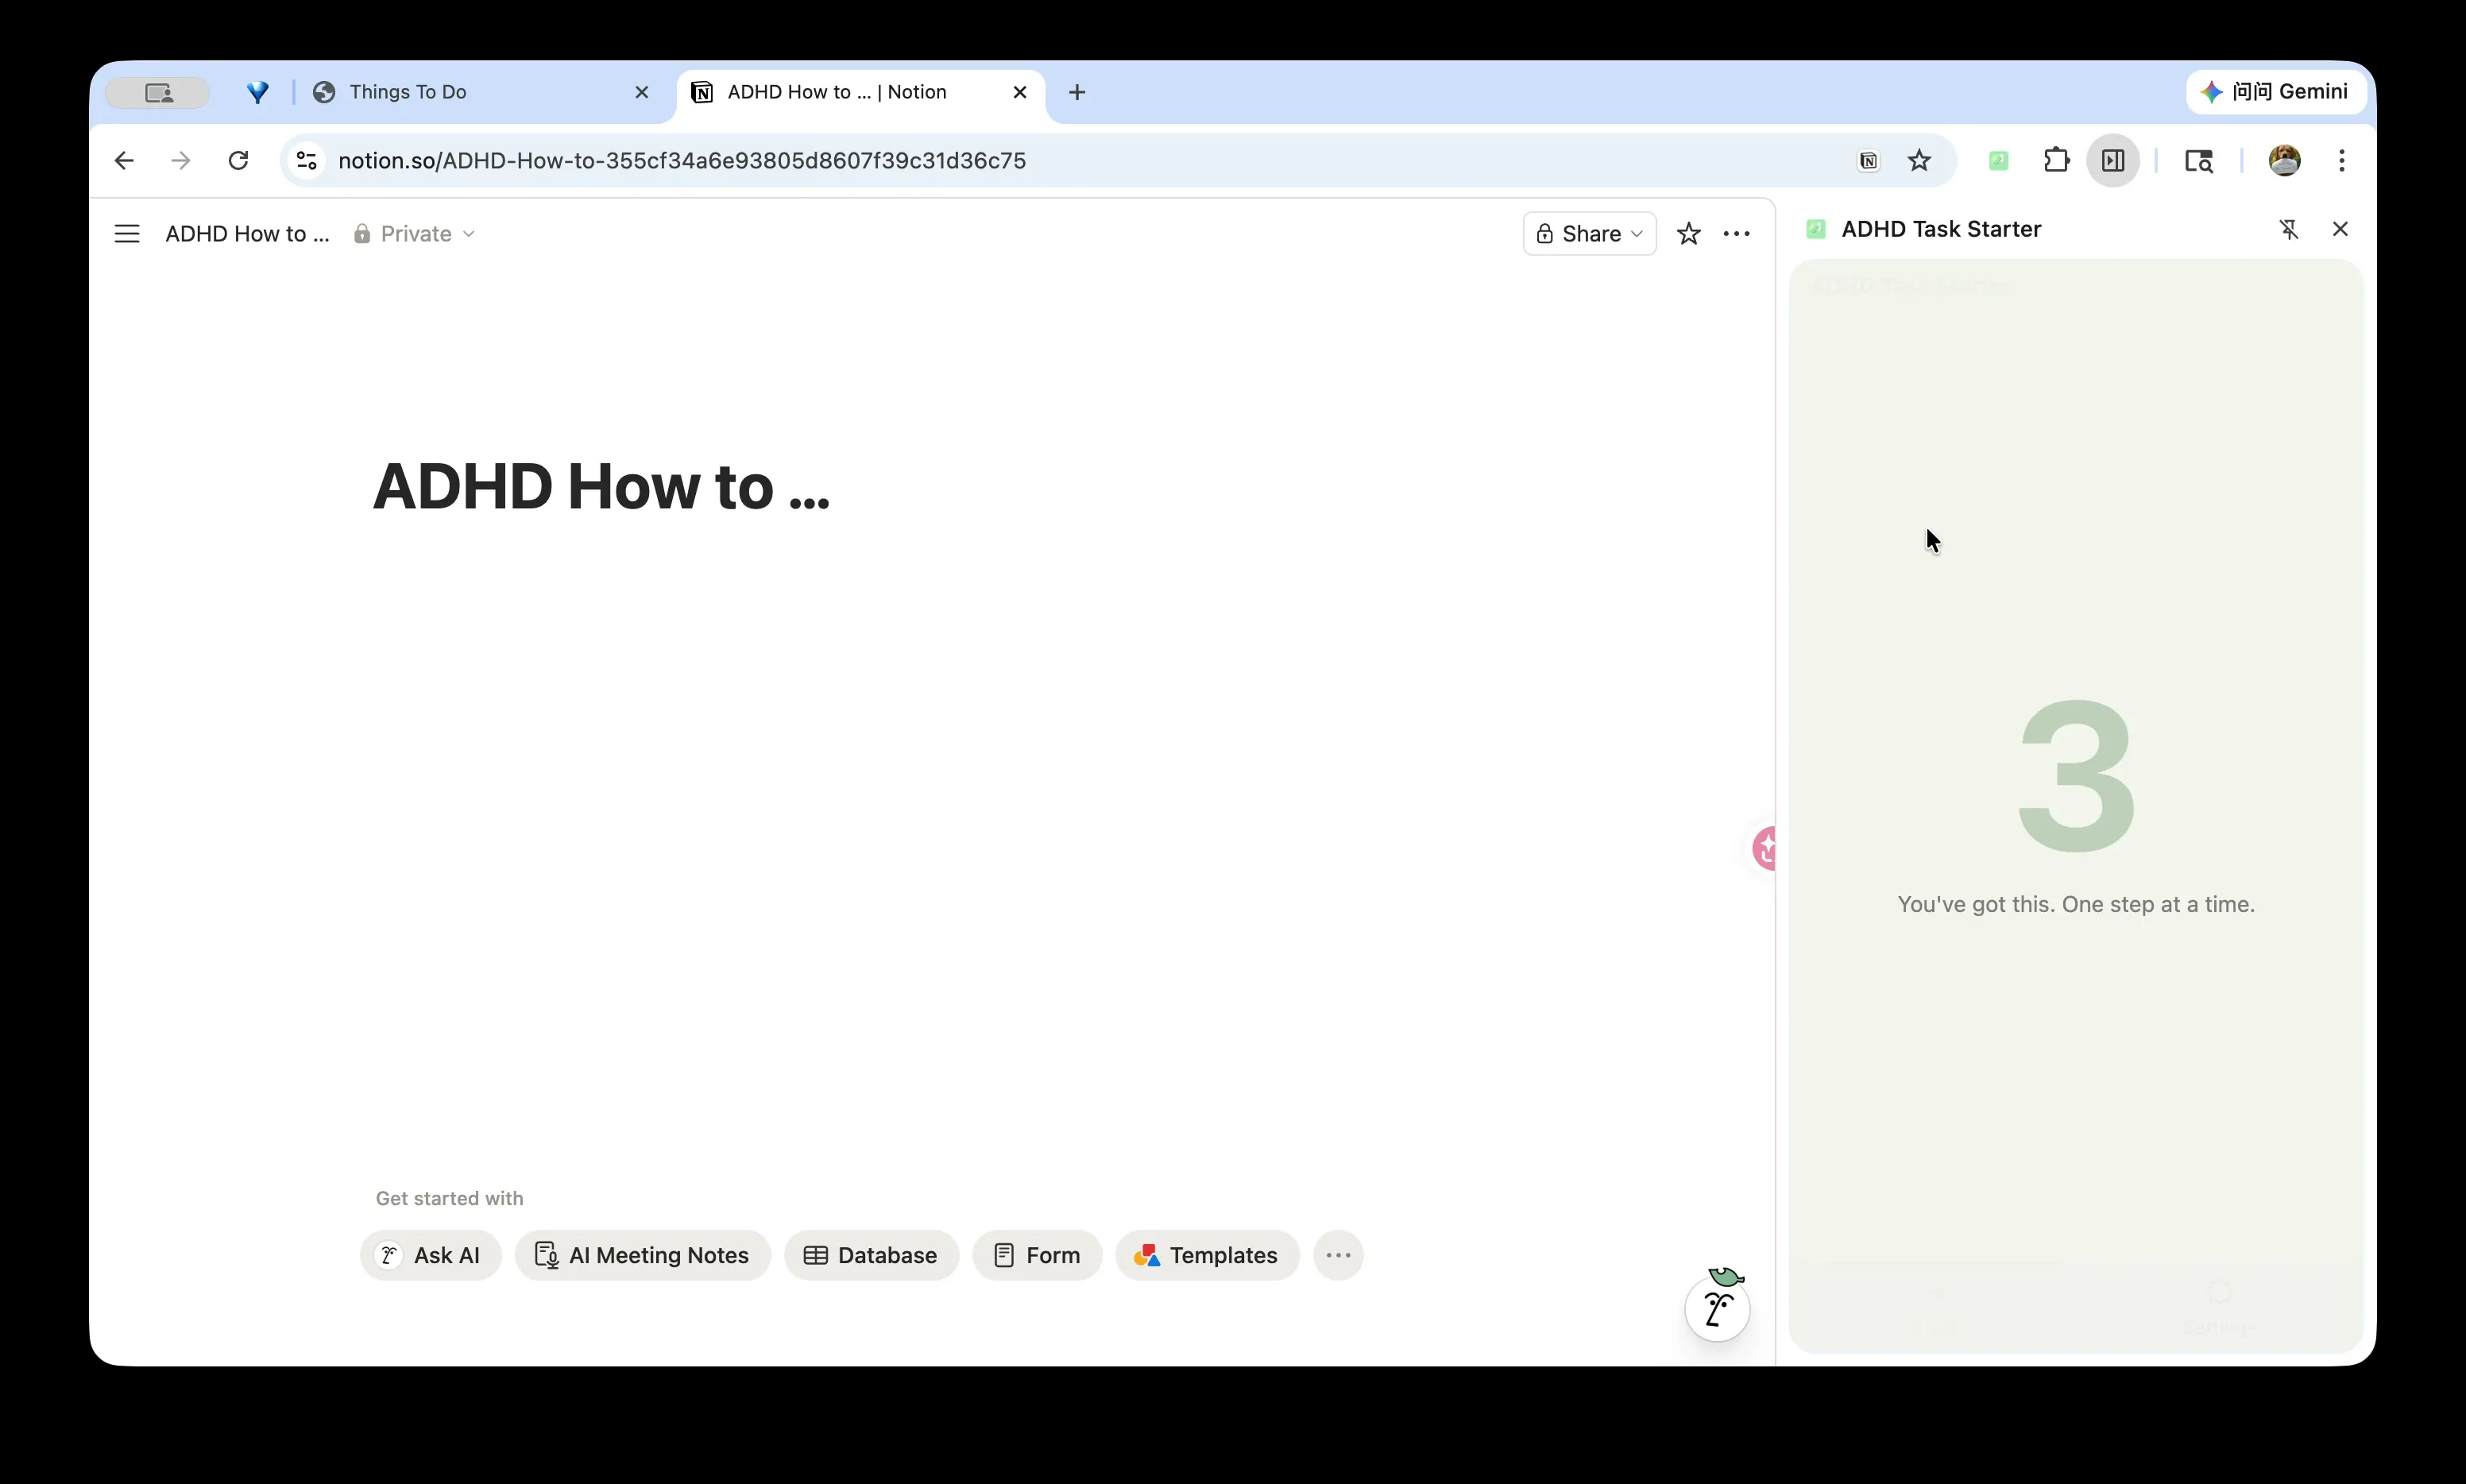Click the ADHD How to page heading

tap(601, 487)
